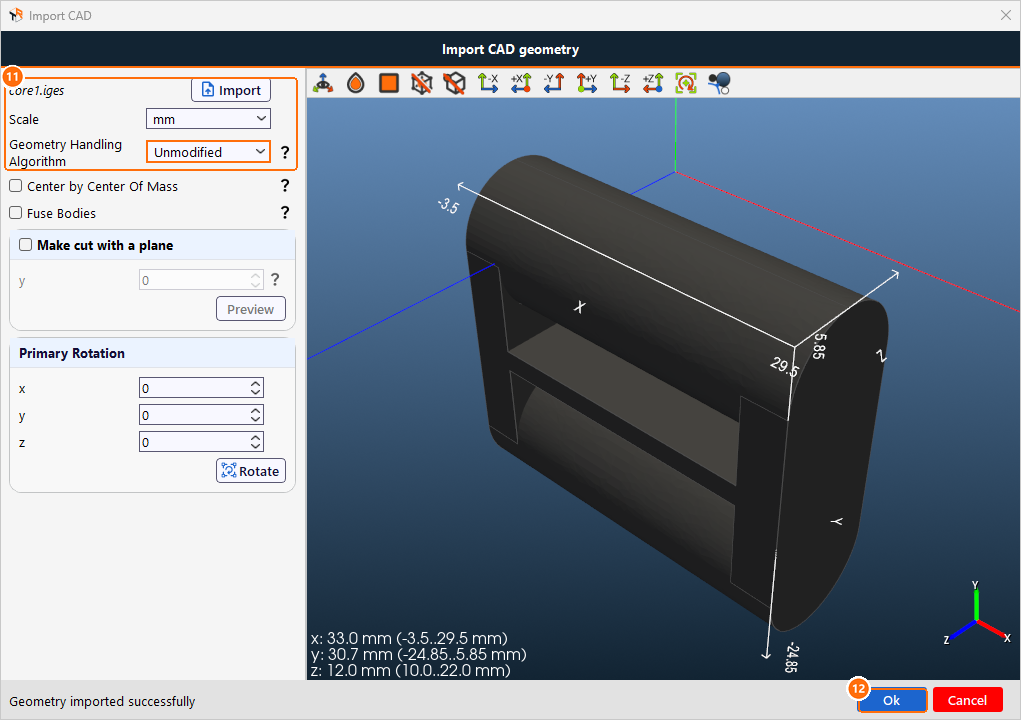Toggle the crossed-out solid cube icon
The width and height of the screenshot is (1021, 720).
pyautogui.click(x=455, y=83)
